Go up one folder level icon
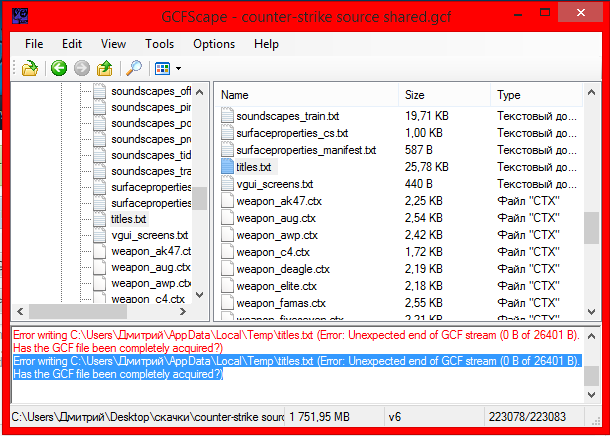 (105, 68)
